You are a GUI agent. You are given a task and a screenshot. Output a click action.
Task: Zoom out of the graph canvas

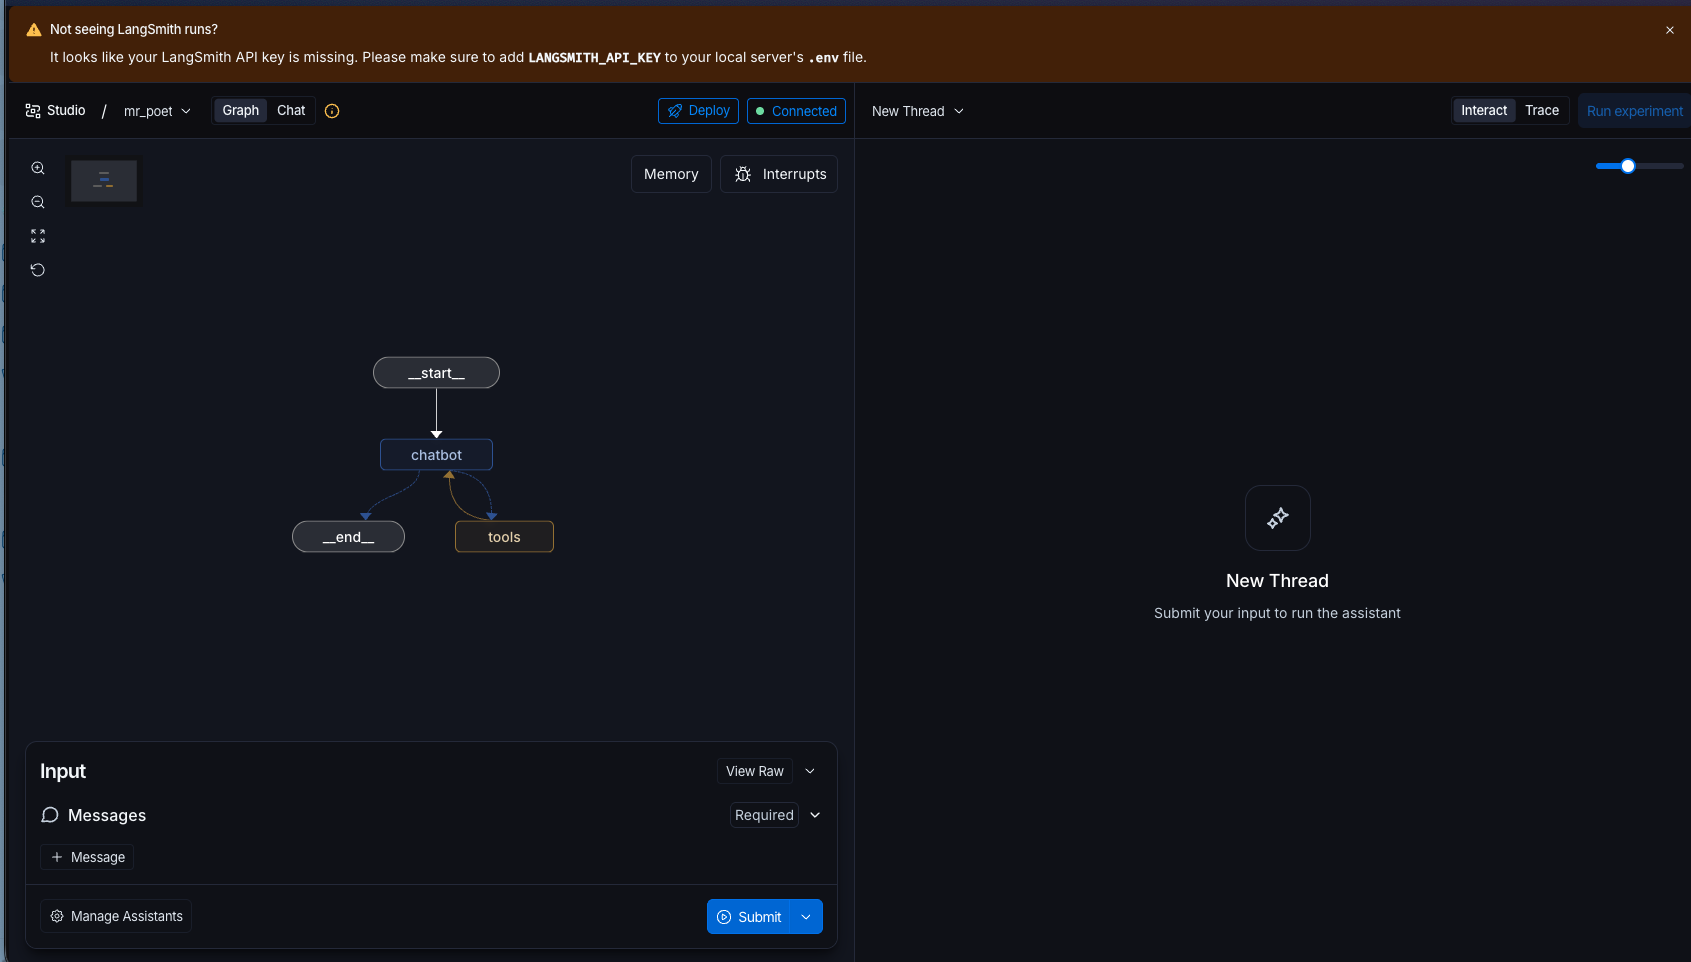tap(38, 202)
